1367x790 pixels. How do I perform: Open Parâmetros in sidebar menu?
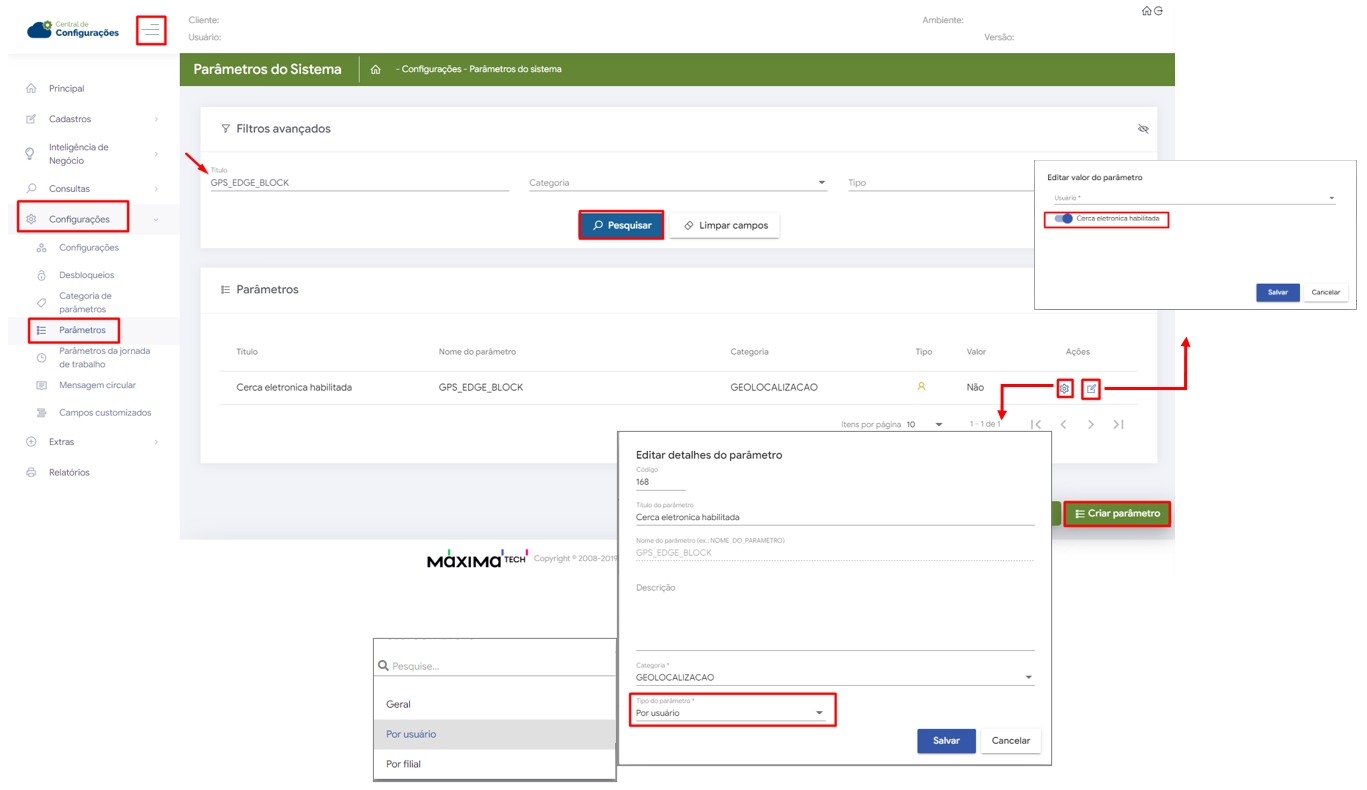tap(82, 330)
